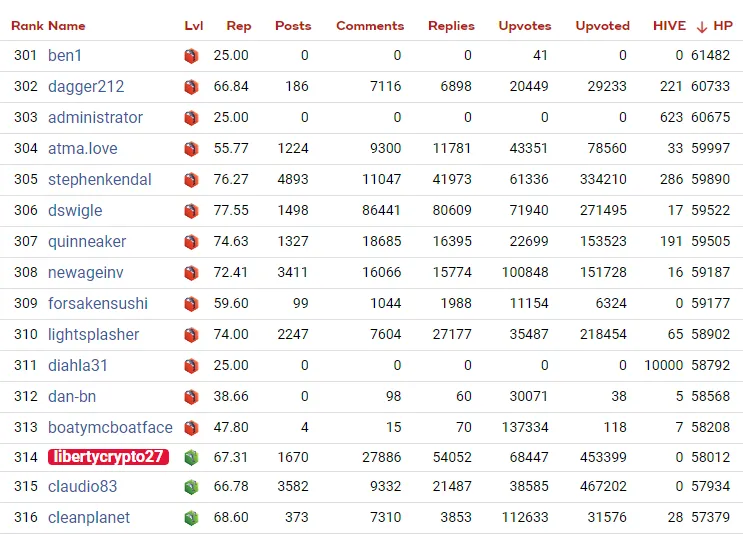Image resolution: width=743 pixels, height=535 pixels.
Task: Click the level cube icon for quinneaker
Action: point(191,242)
